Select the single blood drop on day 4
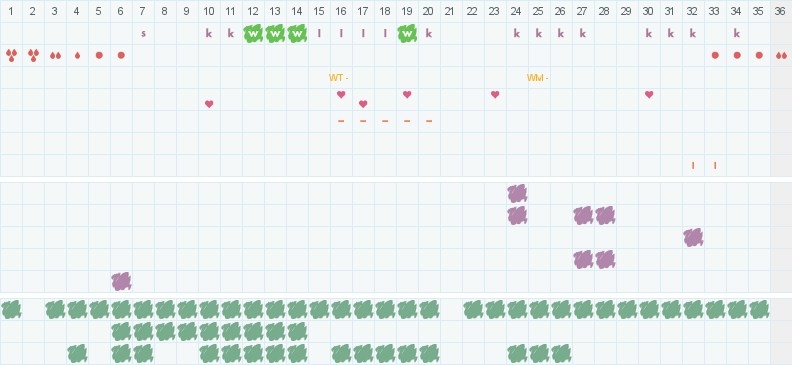This screenshot has height=365, width=792. click(x=77, y=55)
